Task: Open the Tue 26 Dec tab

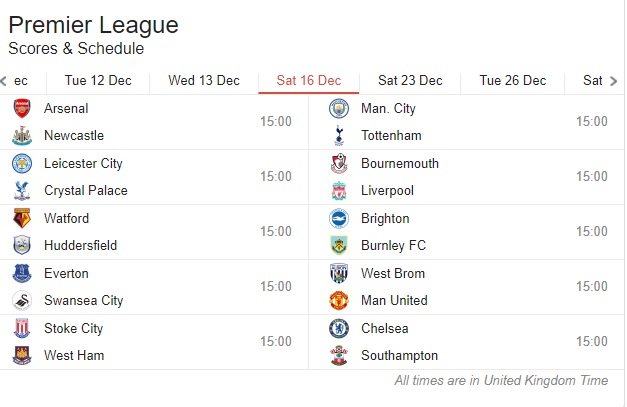Action: tap(513, 81)
